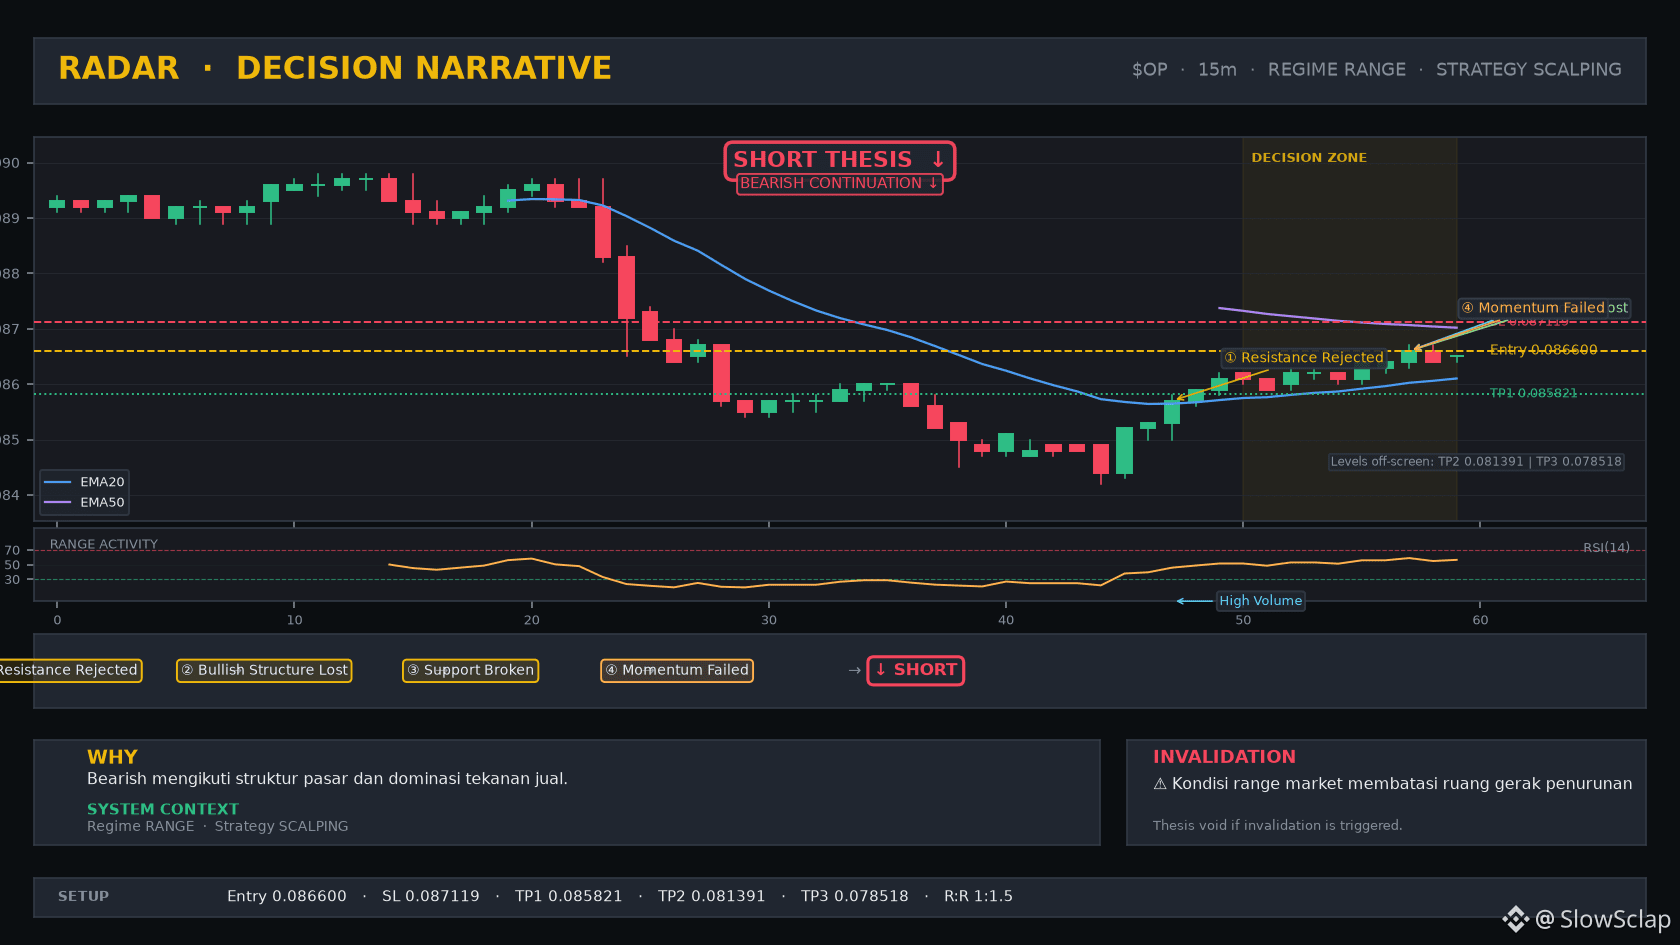This screenshot has height=945, width=1680.
Task: Click the x-axis tick labeled 30
Action: click(769, 620)
